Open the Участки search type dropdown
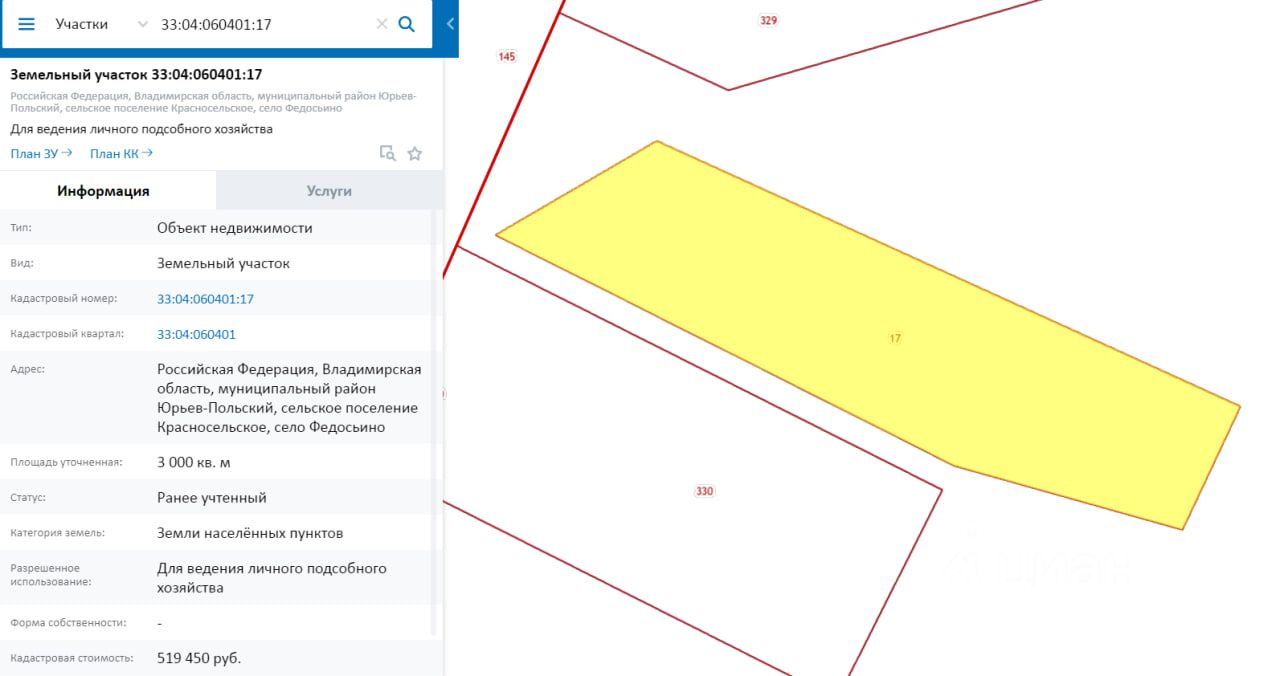Image resolution: width=1280 pixels, height=676 pixels. 100,24
